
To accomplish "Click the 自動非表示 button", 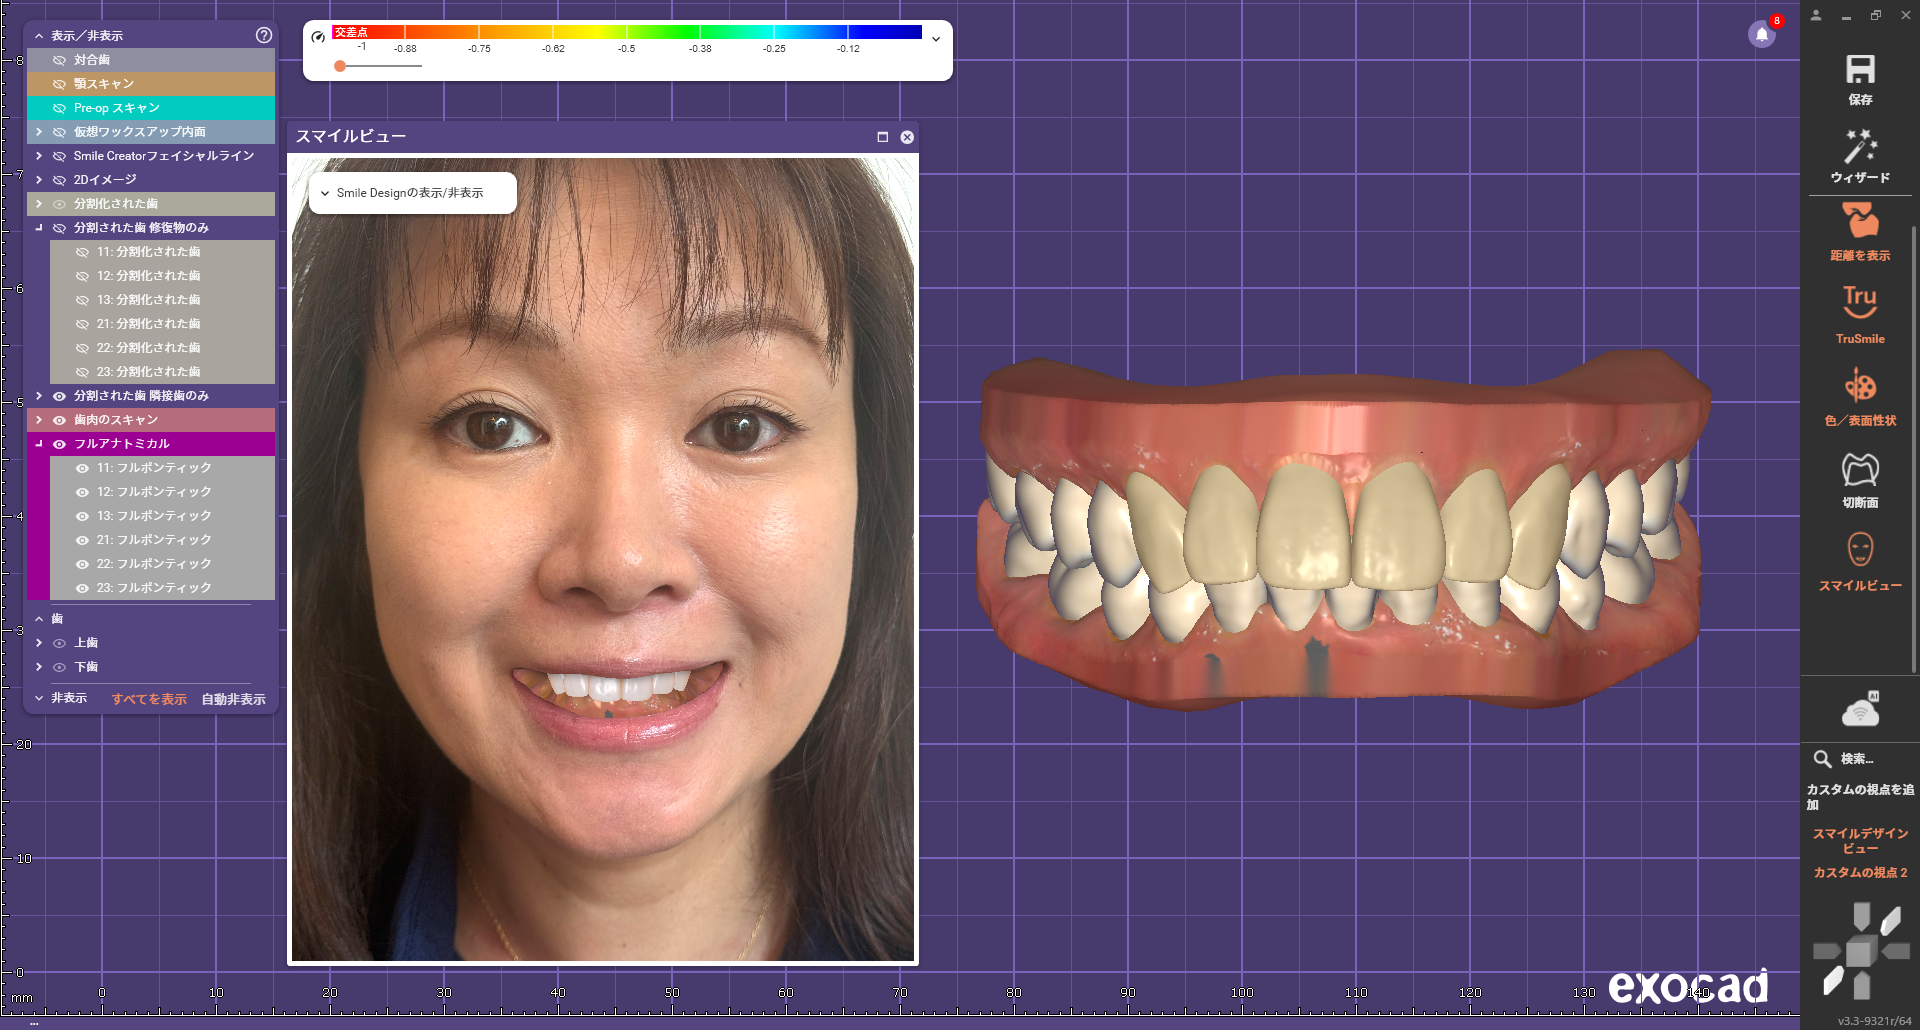I will [x=233, y=699].
